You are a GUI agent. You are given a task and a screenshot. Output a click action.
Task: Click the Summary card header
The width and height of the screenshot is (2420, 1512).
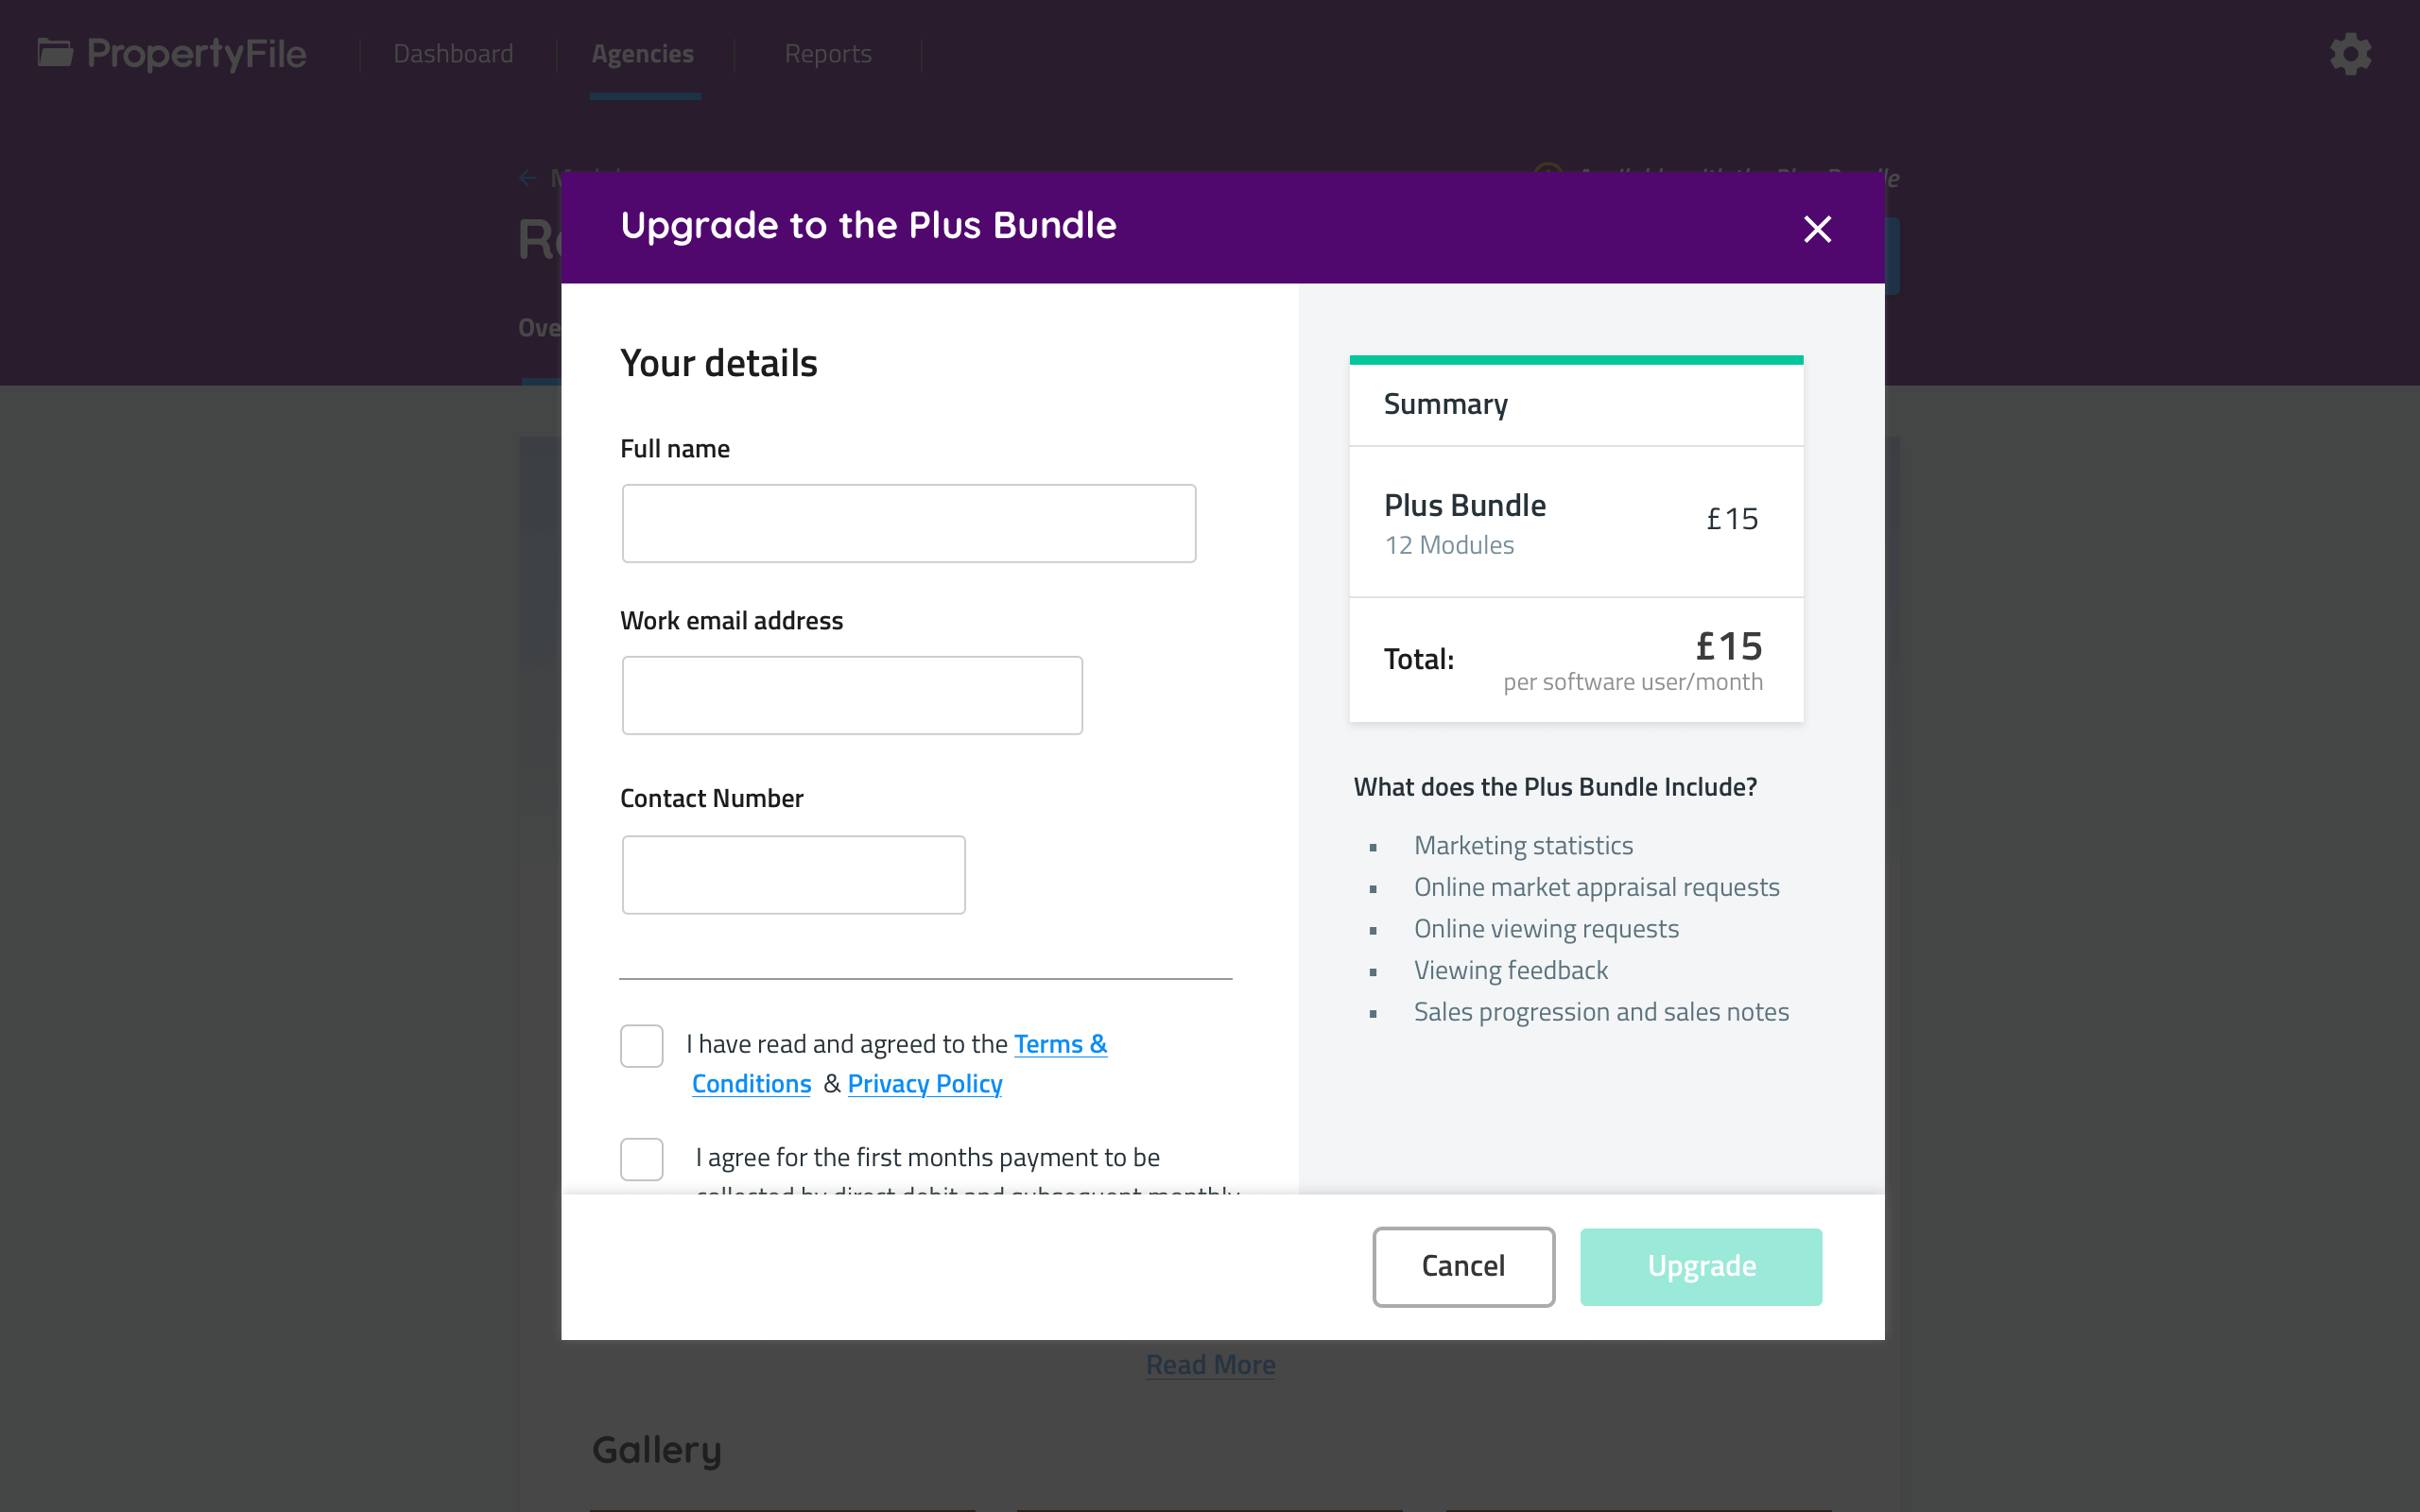[x=1575, y=404]
